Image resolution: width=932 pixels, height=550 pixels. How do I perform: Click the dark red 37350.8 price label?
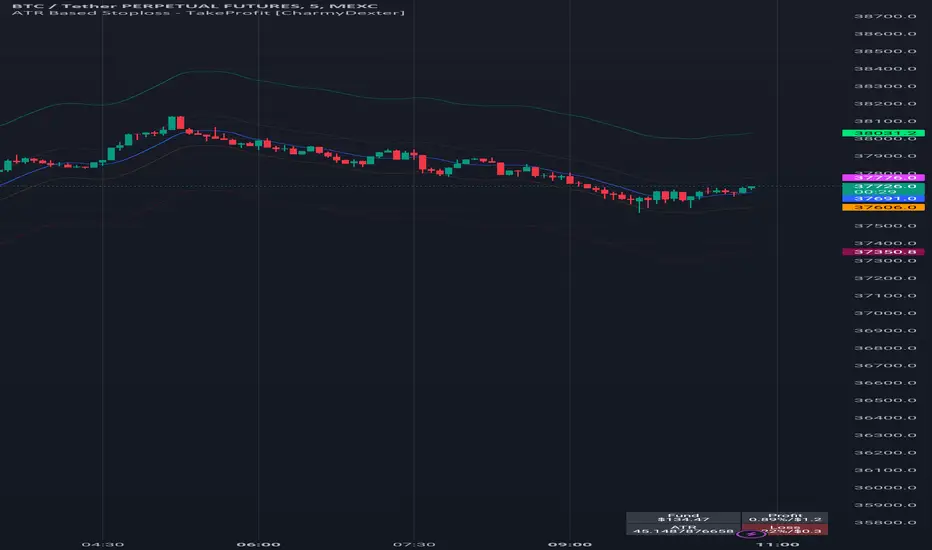click(883, 252)
